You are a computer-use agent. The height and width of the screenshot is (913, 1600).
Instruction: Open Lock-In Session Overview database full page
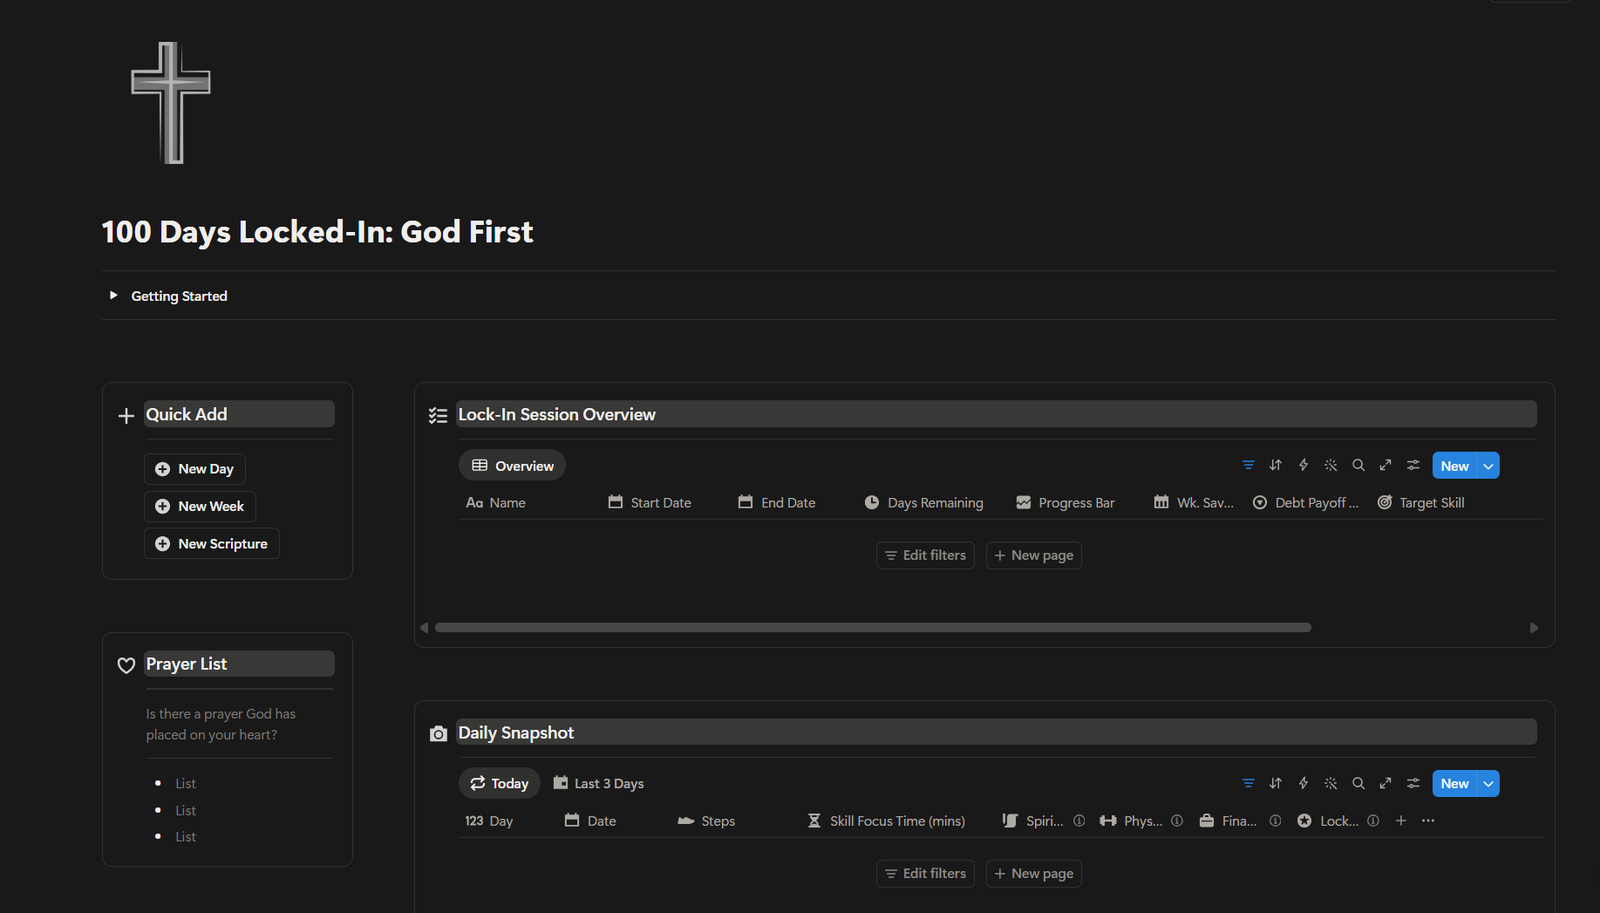1385,465
